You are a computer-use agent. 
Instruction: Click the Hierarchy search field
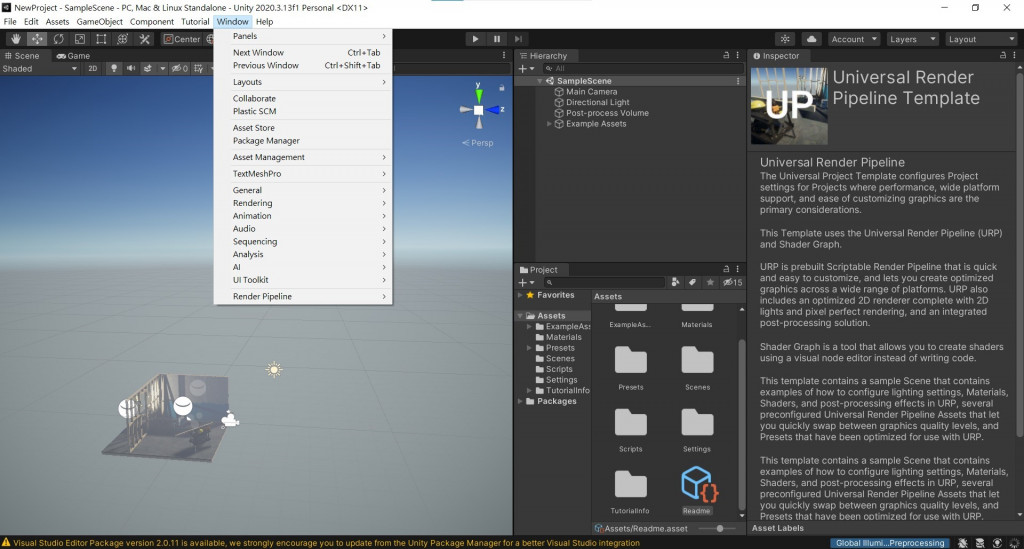tap(643, 69)
